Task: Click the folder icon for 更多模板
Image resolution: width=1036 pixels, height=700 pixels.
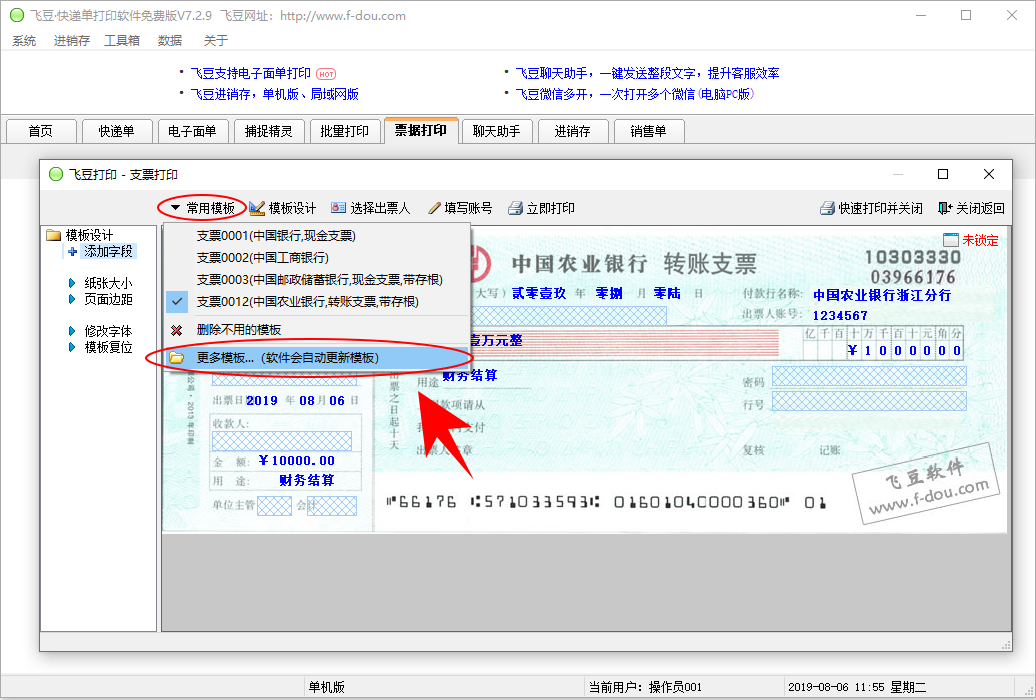Action: [176, 358]
